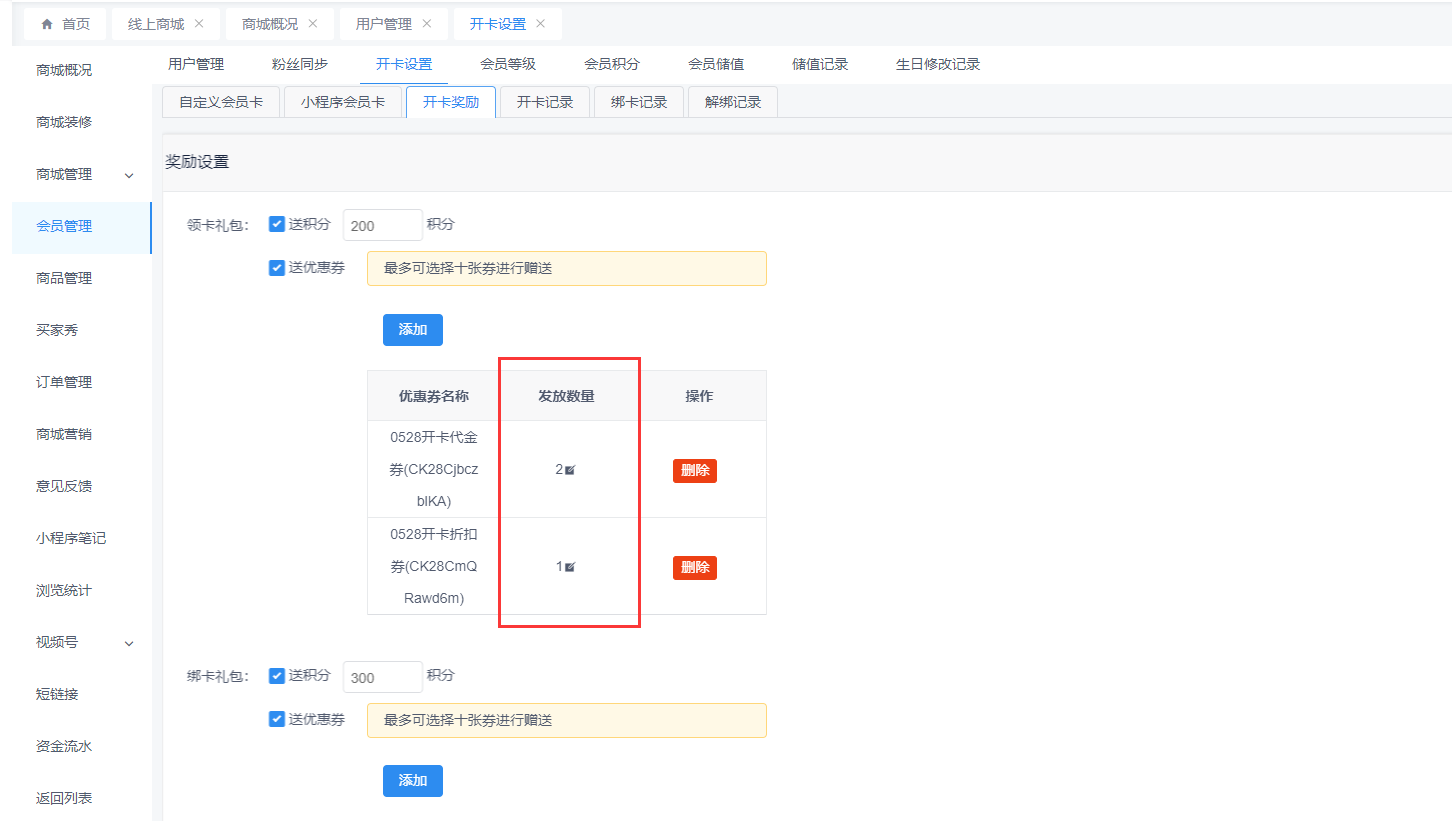Image resolution: width=1452 pixels, height=821 pixels.
Task: Close the 用户管理 tab
Action: coord(427,24)
